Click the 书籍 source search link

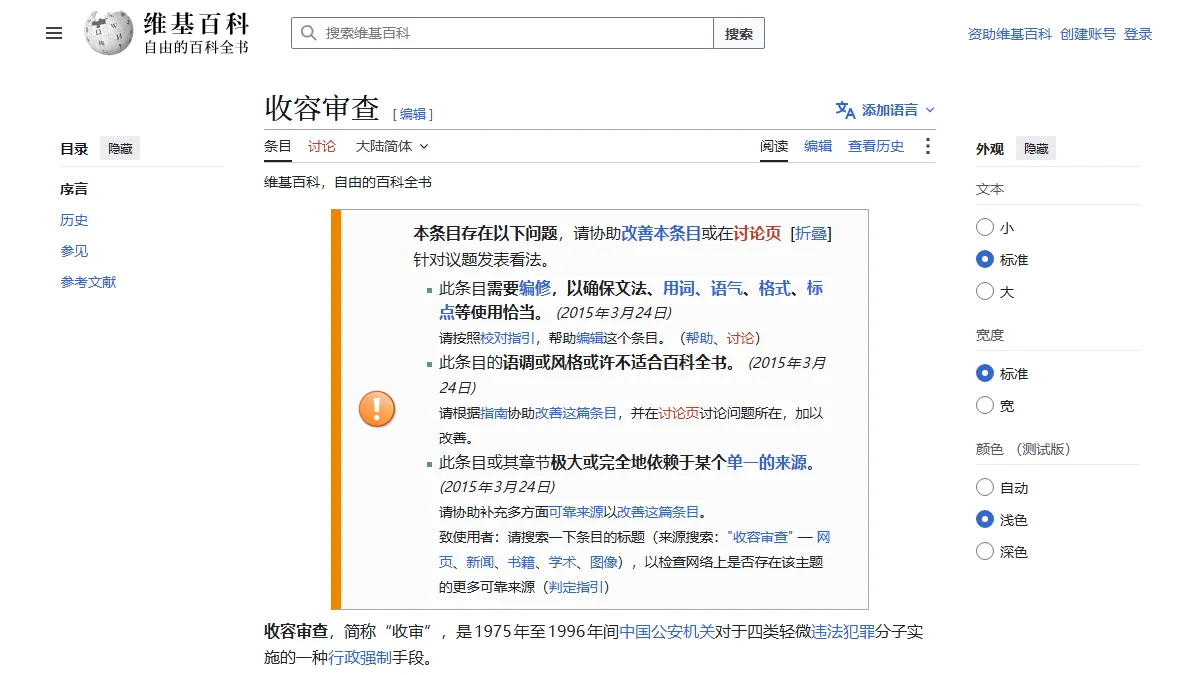(521, 562)
